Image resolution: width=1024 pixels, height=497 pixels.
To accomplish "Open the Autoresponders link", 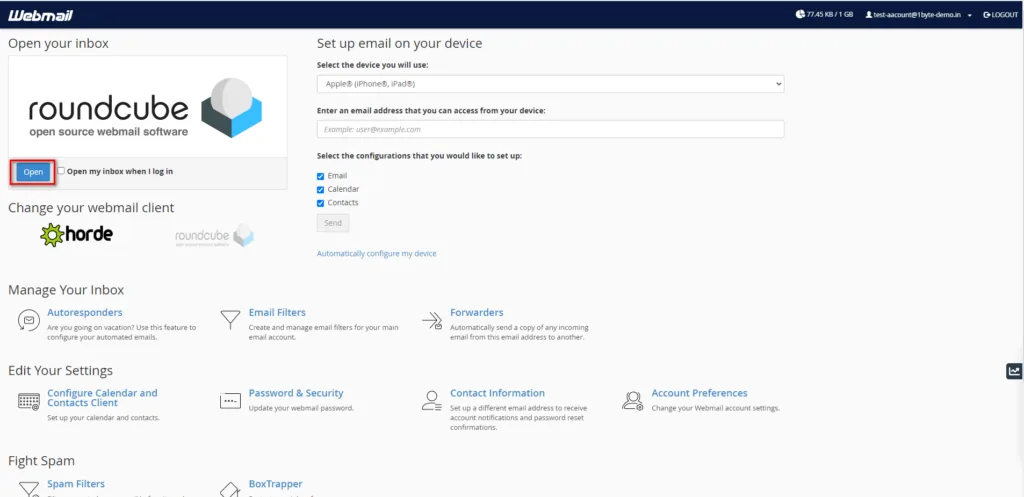I will [x=85, y=312].
